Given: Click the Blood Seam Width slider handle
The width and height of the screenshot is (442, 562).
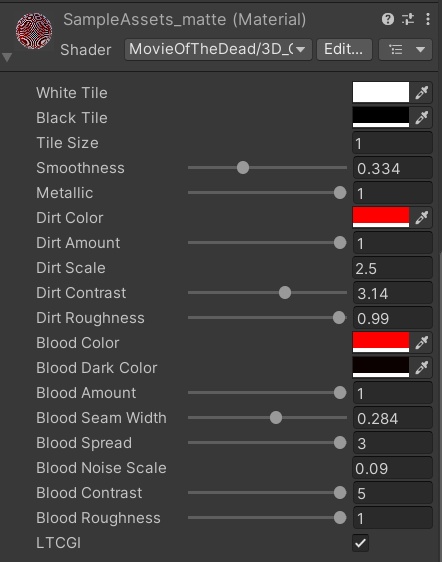Looking at the screenshot, I should [276, 418].
